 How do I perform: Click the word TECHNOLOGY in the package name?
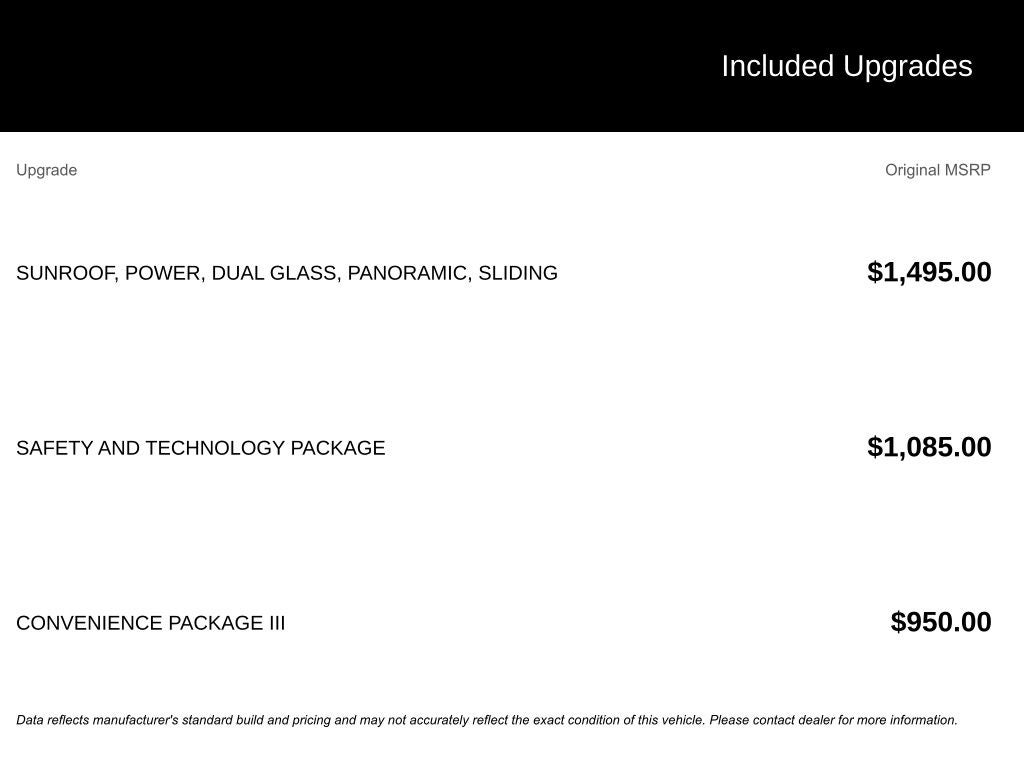pos(215,448)
